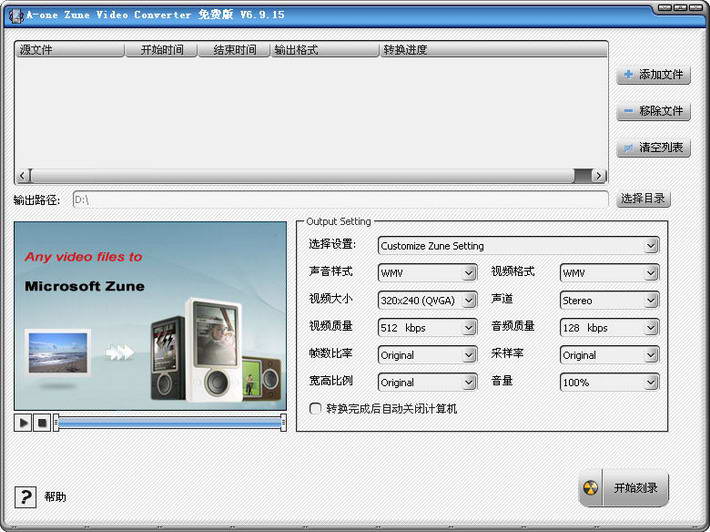The image size is (710, 532).
Task: Click the 输出格式 column header
Action: (325, 50)
